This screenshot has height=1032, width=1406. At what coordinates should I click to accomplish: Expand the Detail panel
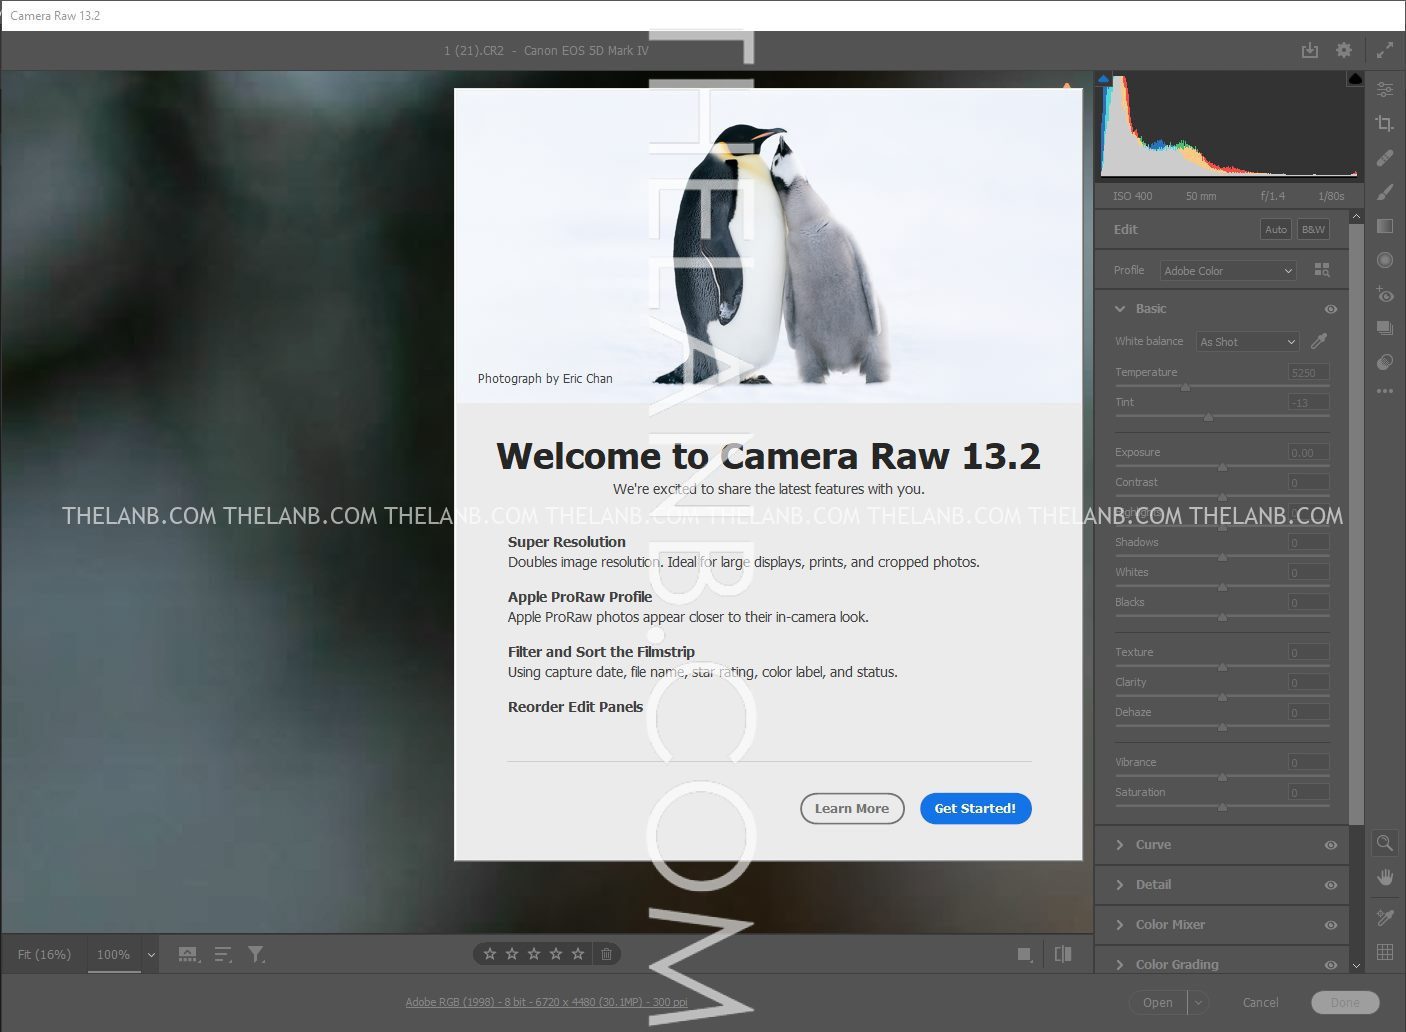pyautogui.click(x=1153, y=885)
